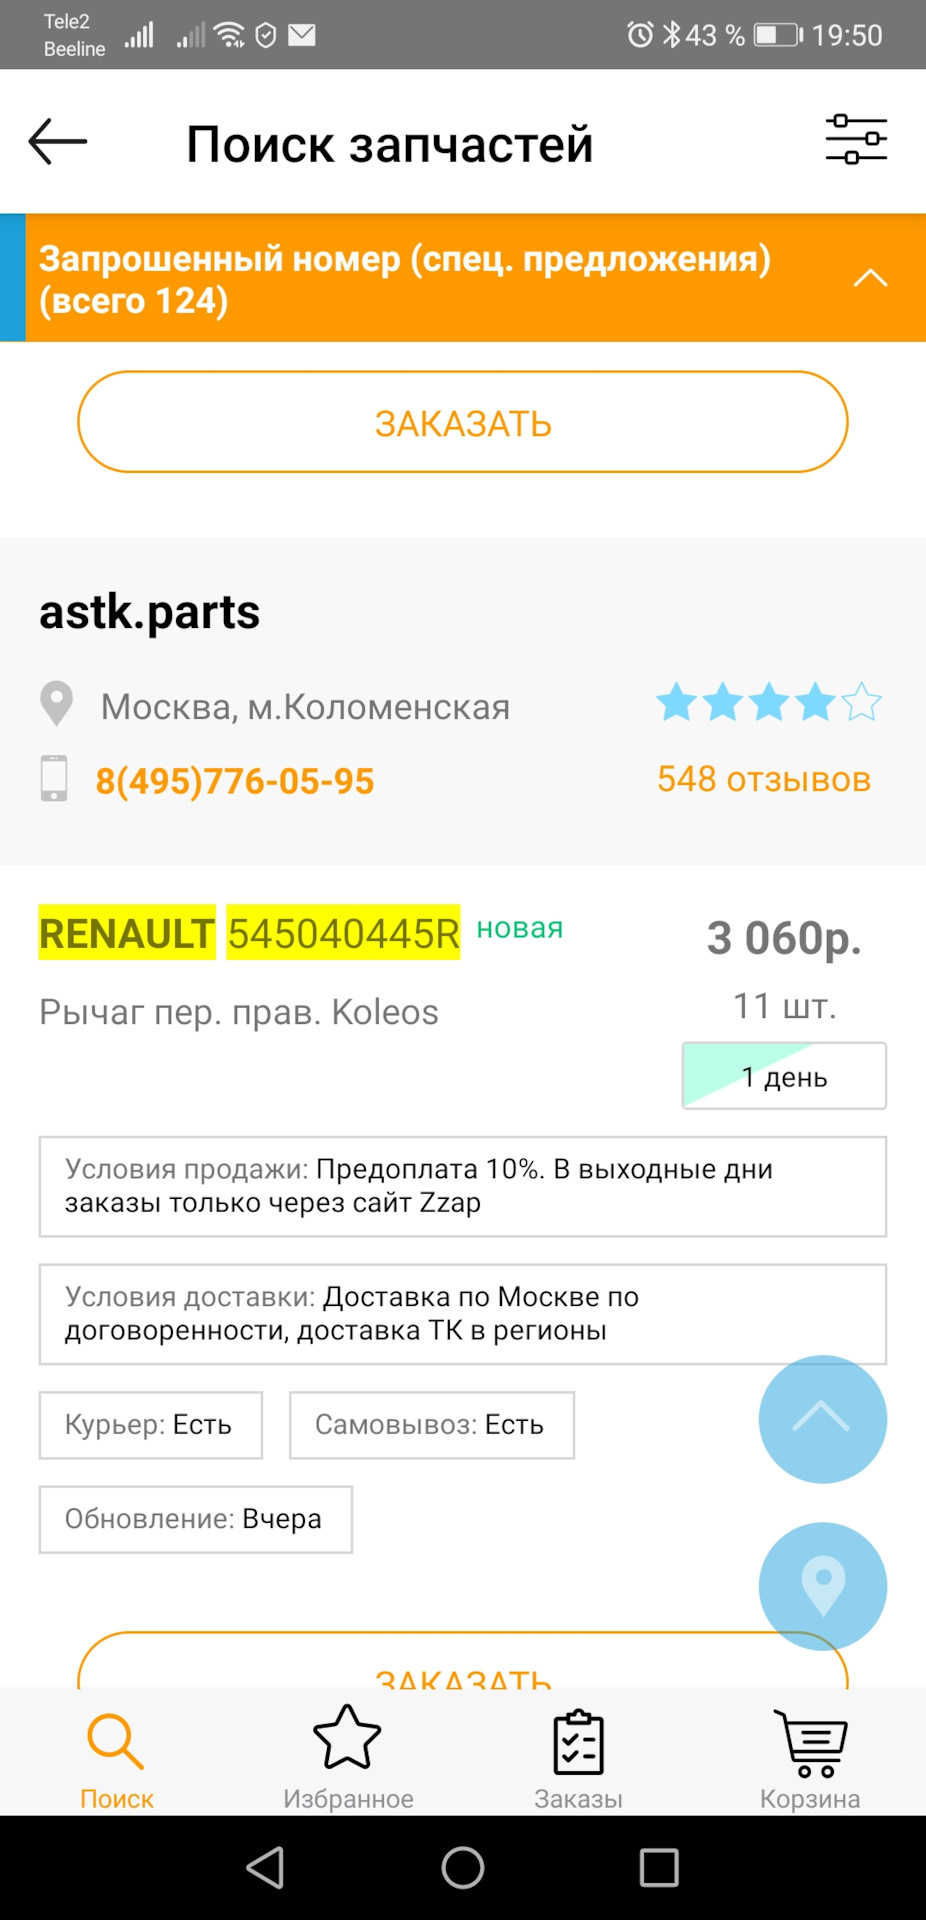The width and height of the screenshot is (926, 1920).
Task: Open the search filters icon
Action: [856, 140]
